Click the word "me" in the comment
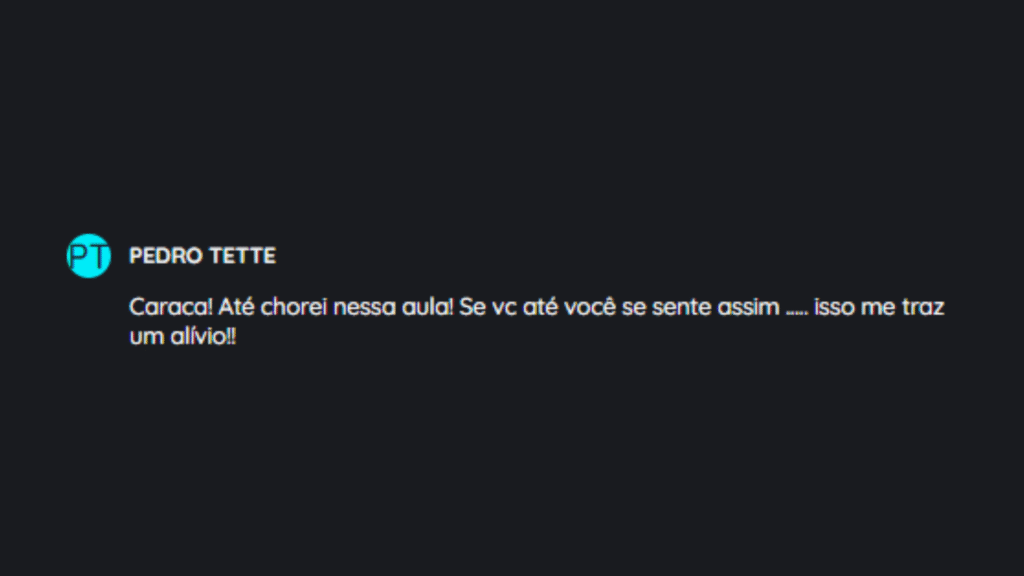The height and width of the screenshot is (576, 1024). pos(877,307)
